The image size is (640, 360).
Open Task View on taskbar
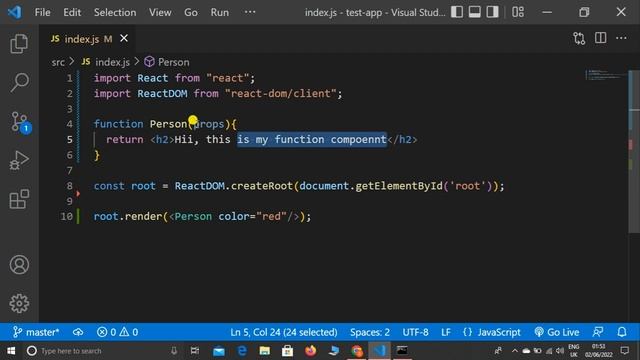tap(195, 351)
